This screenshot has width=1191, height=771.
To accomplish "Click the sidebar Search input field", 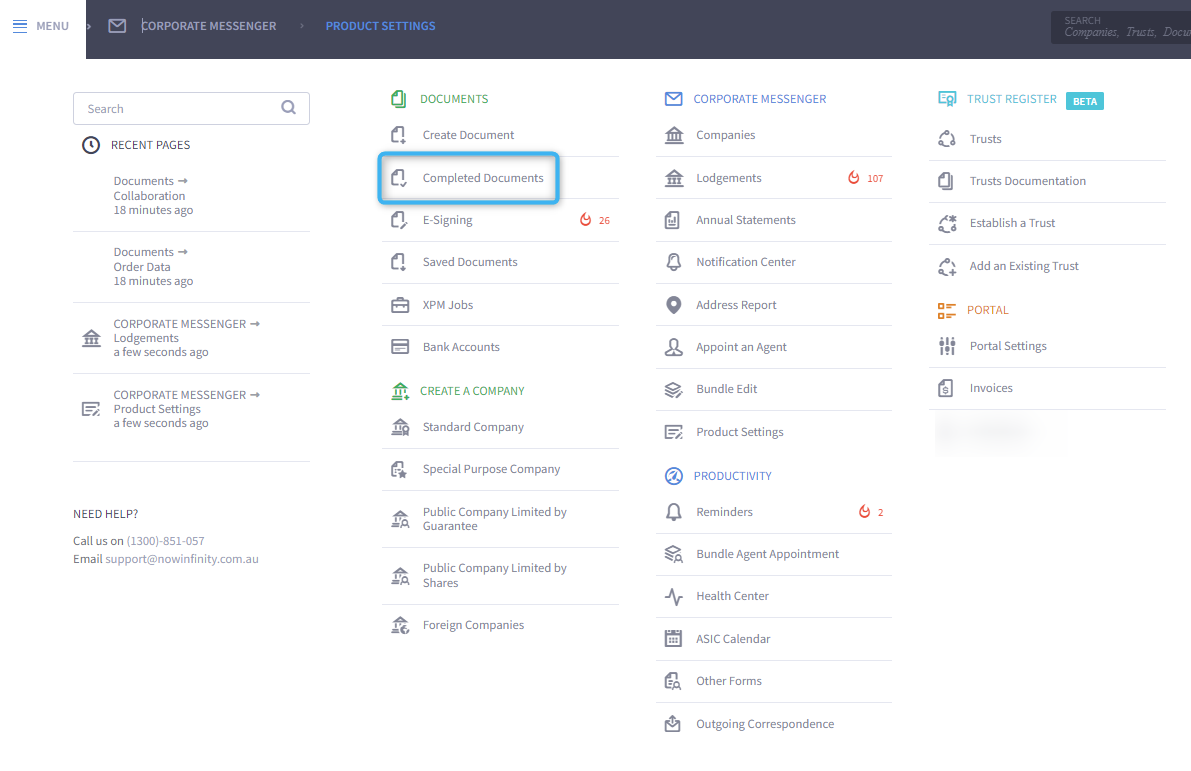I will [191, 109].
